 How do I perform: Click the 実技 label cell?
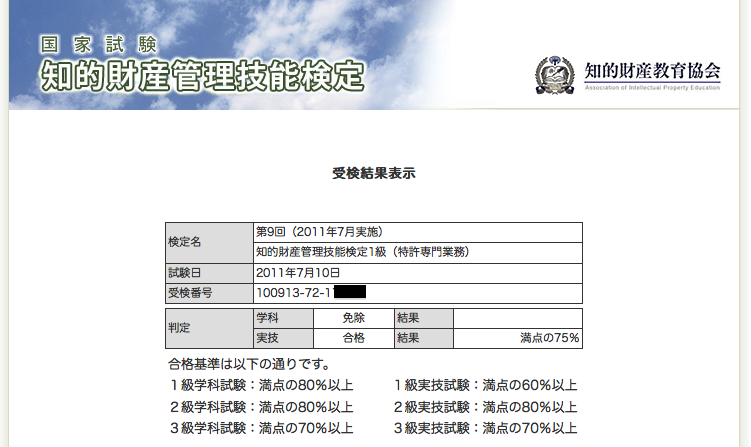click(x=283, y=338)
